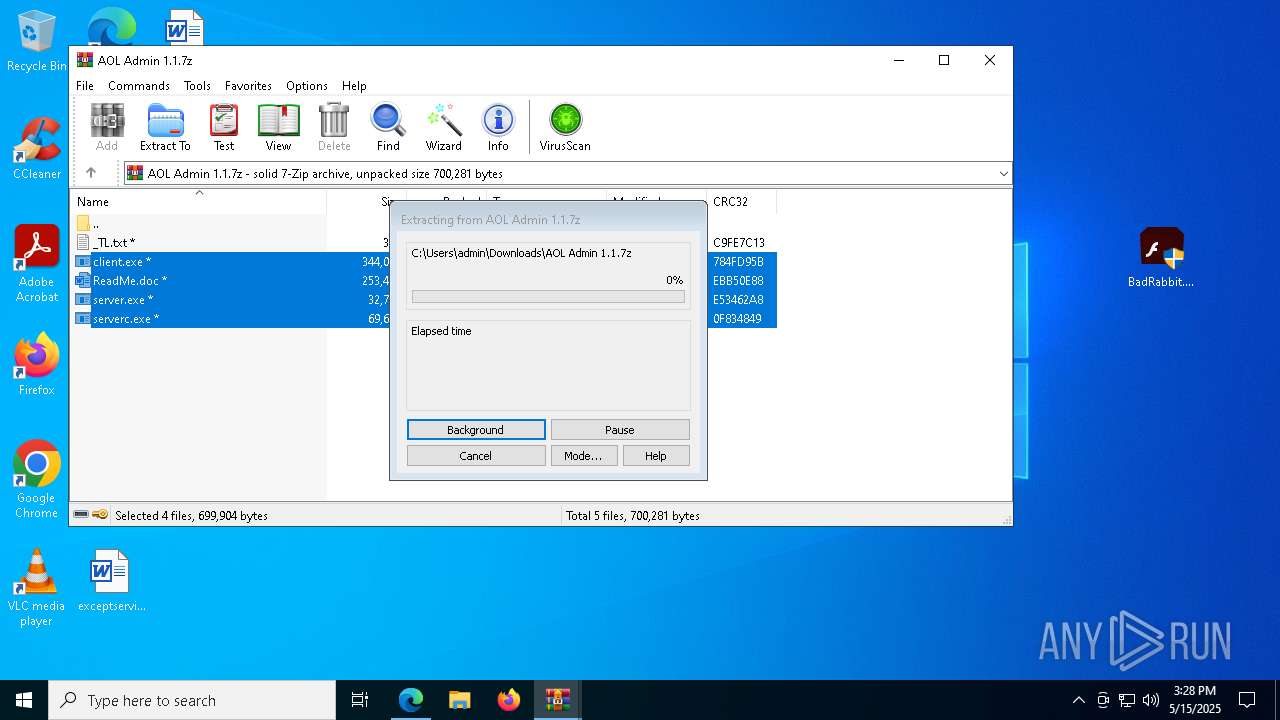Image resolution: width=1280 pixels, height=720 pixels.
Task: Cancel the extraction
Action: click(x=476, y=456)
